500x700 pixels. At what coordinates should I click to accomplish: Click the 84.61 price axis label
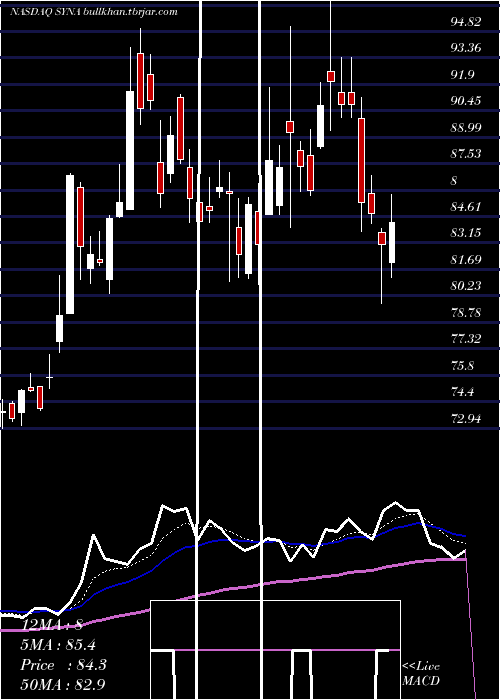pos(466,206)
